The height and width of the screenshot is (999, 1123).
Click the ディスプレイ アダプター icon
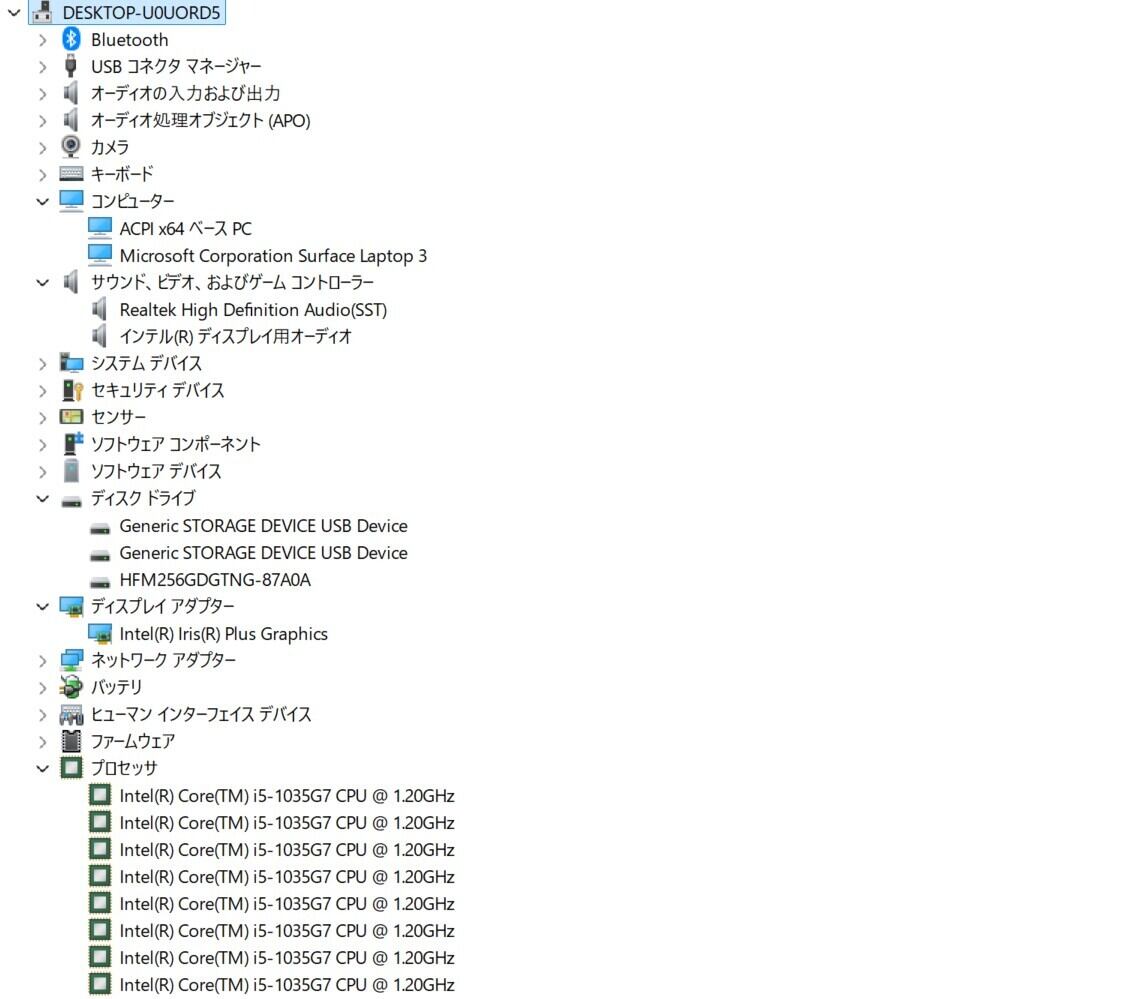tap(71, 607)
